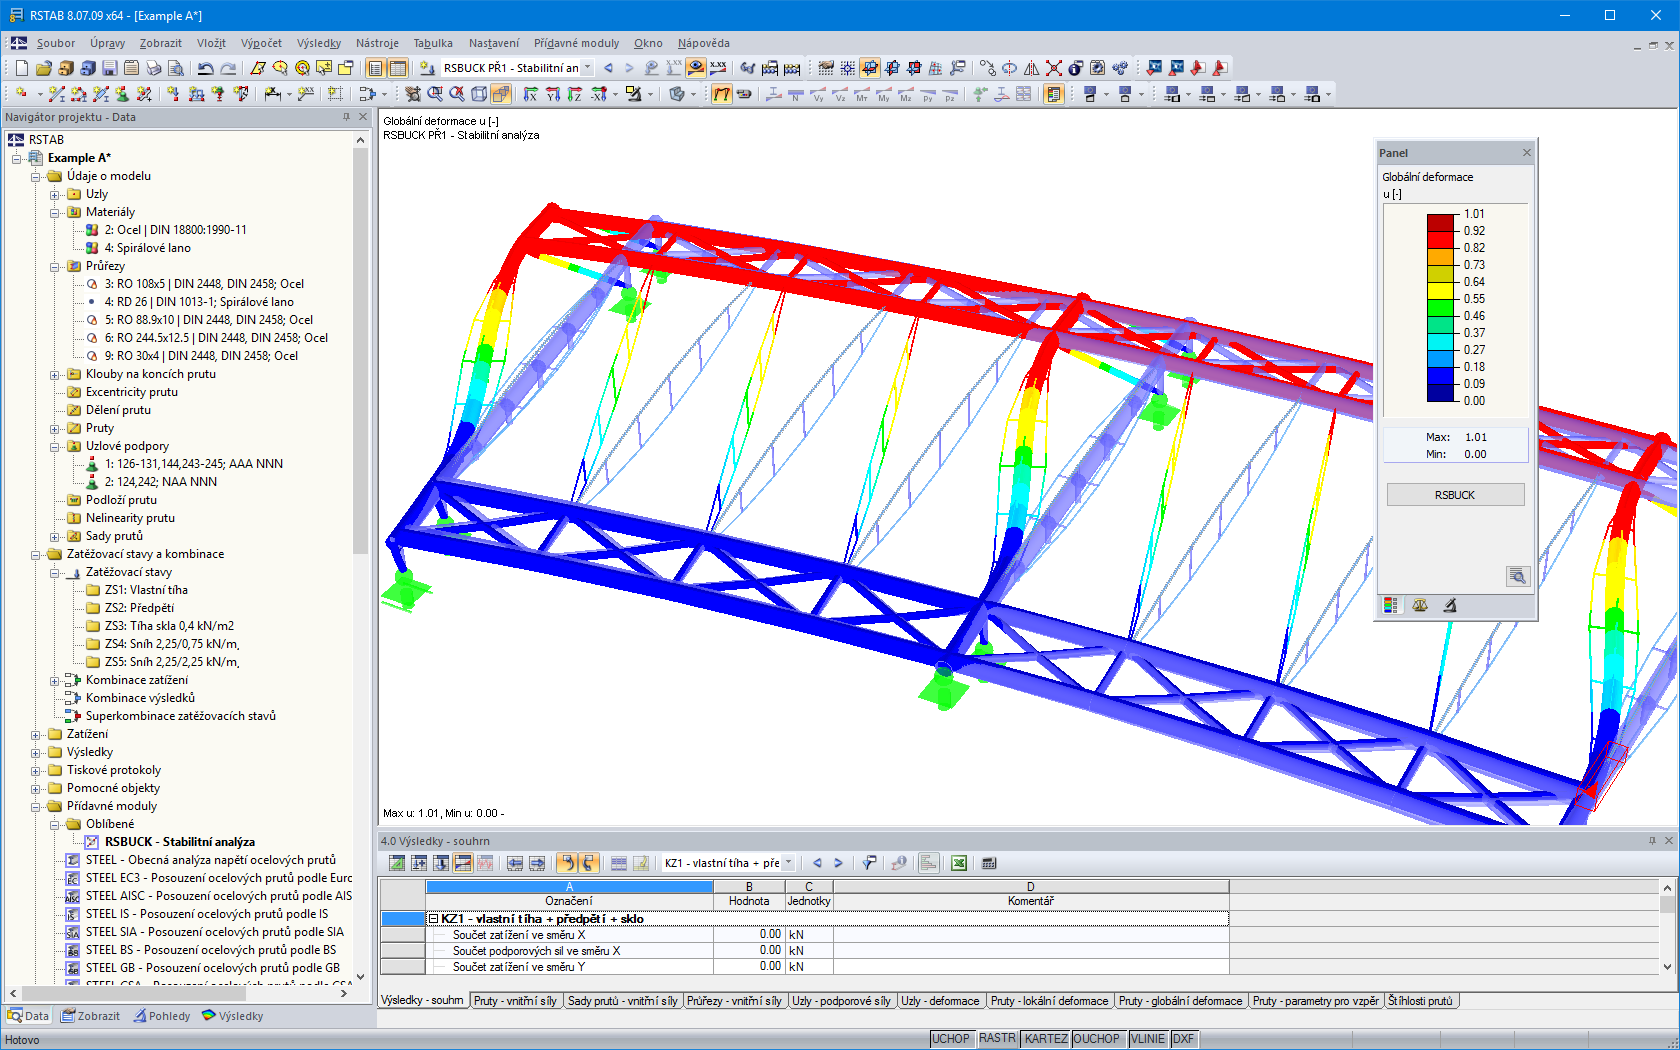Toggle the result values x.xx display
Screen dimensions: 1680x1050
[718, 68]
